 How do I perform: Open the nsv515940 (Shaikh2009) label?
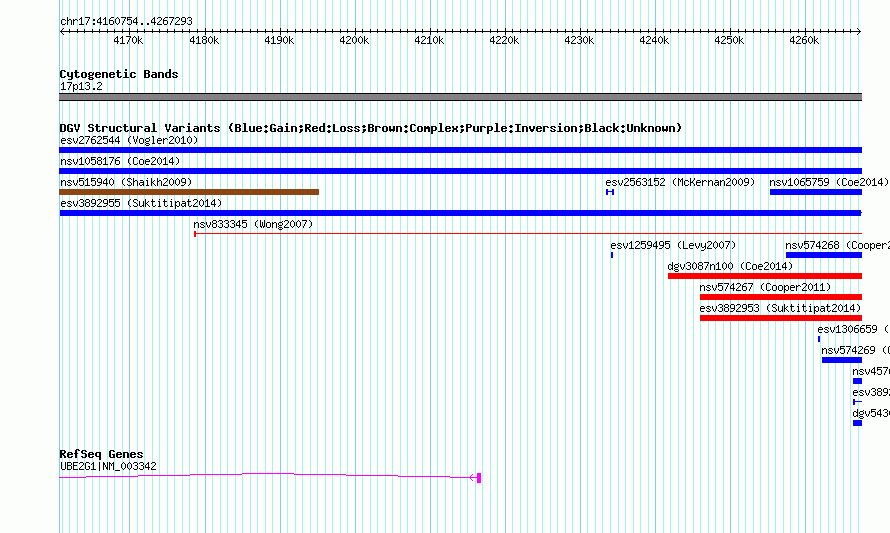point(126,182)
